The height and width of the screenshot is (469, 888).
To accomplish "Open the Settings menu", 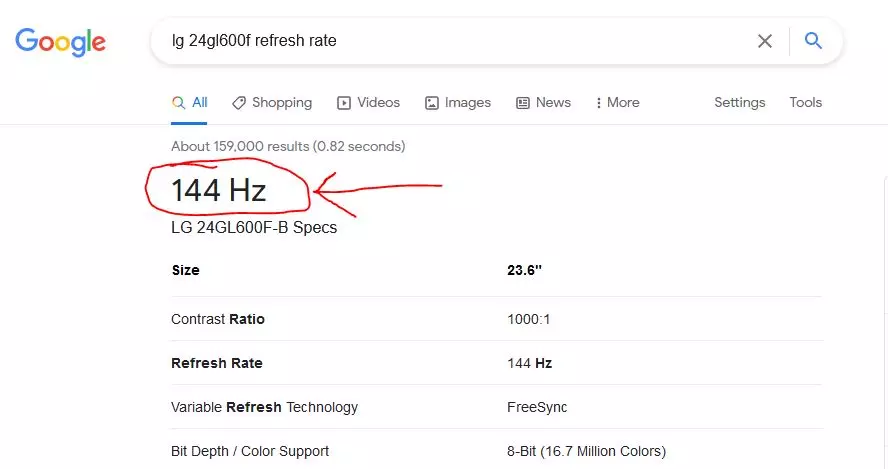I will point(739,103).
